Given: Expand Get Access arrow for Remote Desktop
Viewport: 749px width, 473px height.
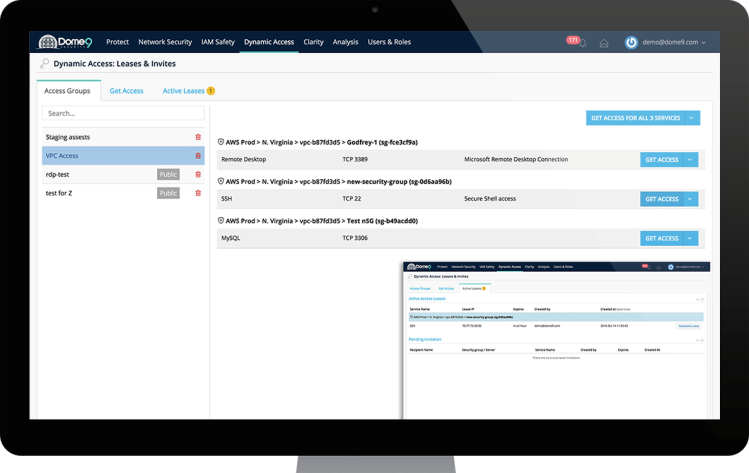Looking at the screenshot, I should (x=690, y=160).
